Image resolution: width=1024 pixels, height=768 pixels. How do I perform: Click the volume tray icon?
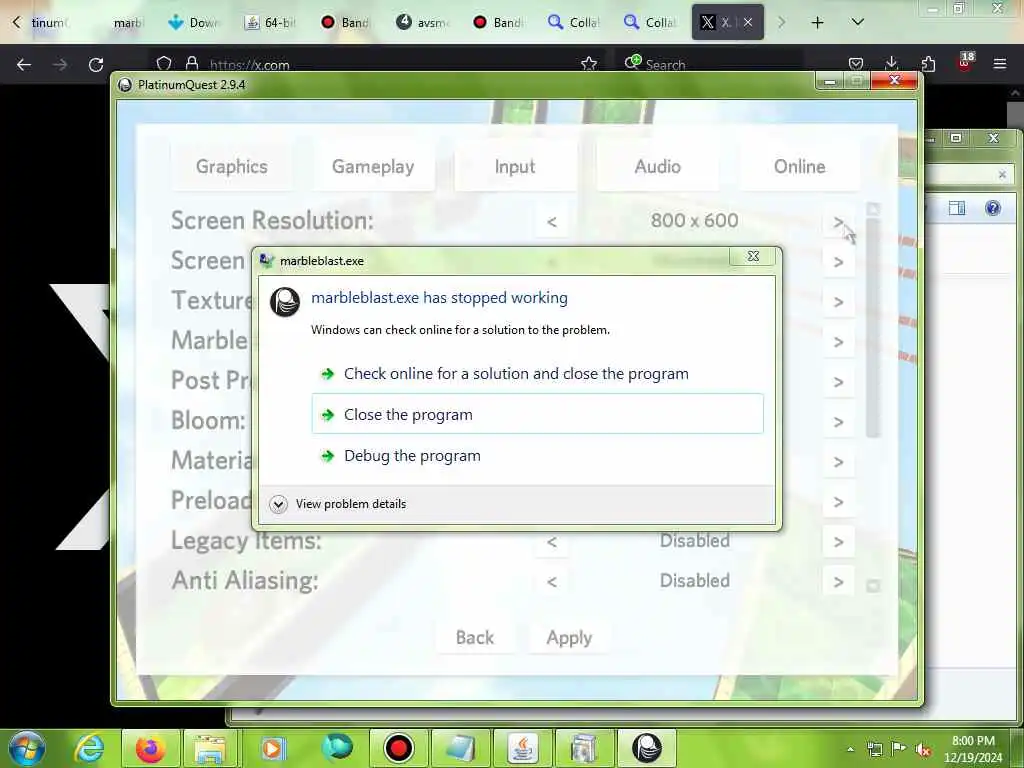point(923,749)
